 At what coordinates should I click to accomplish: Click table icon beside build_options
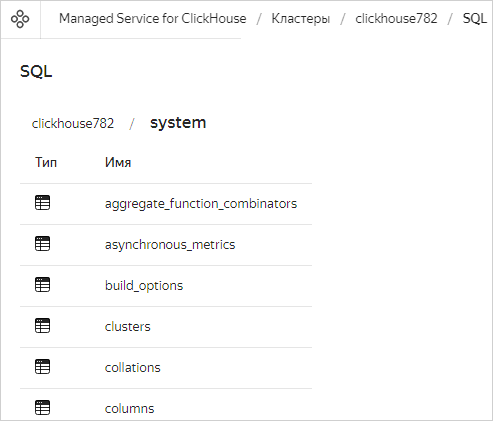(42, 285)
